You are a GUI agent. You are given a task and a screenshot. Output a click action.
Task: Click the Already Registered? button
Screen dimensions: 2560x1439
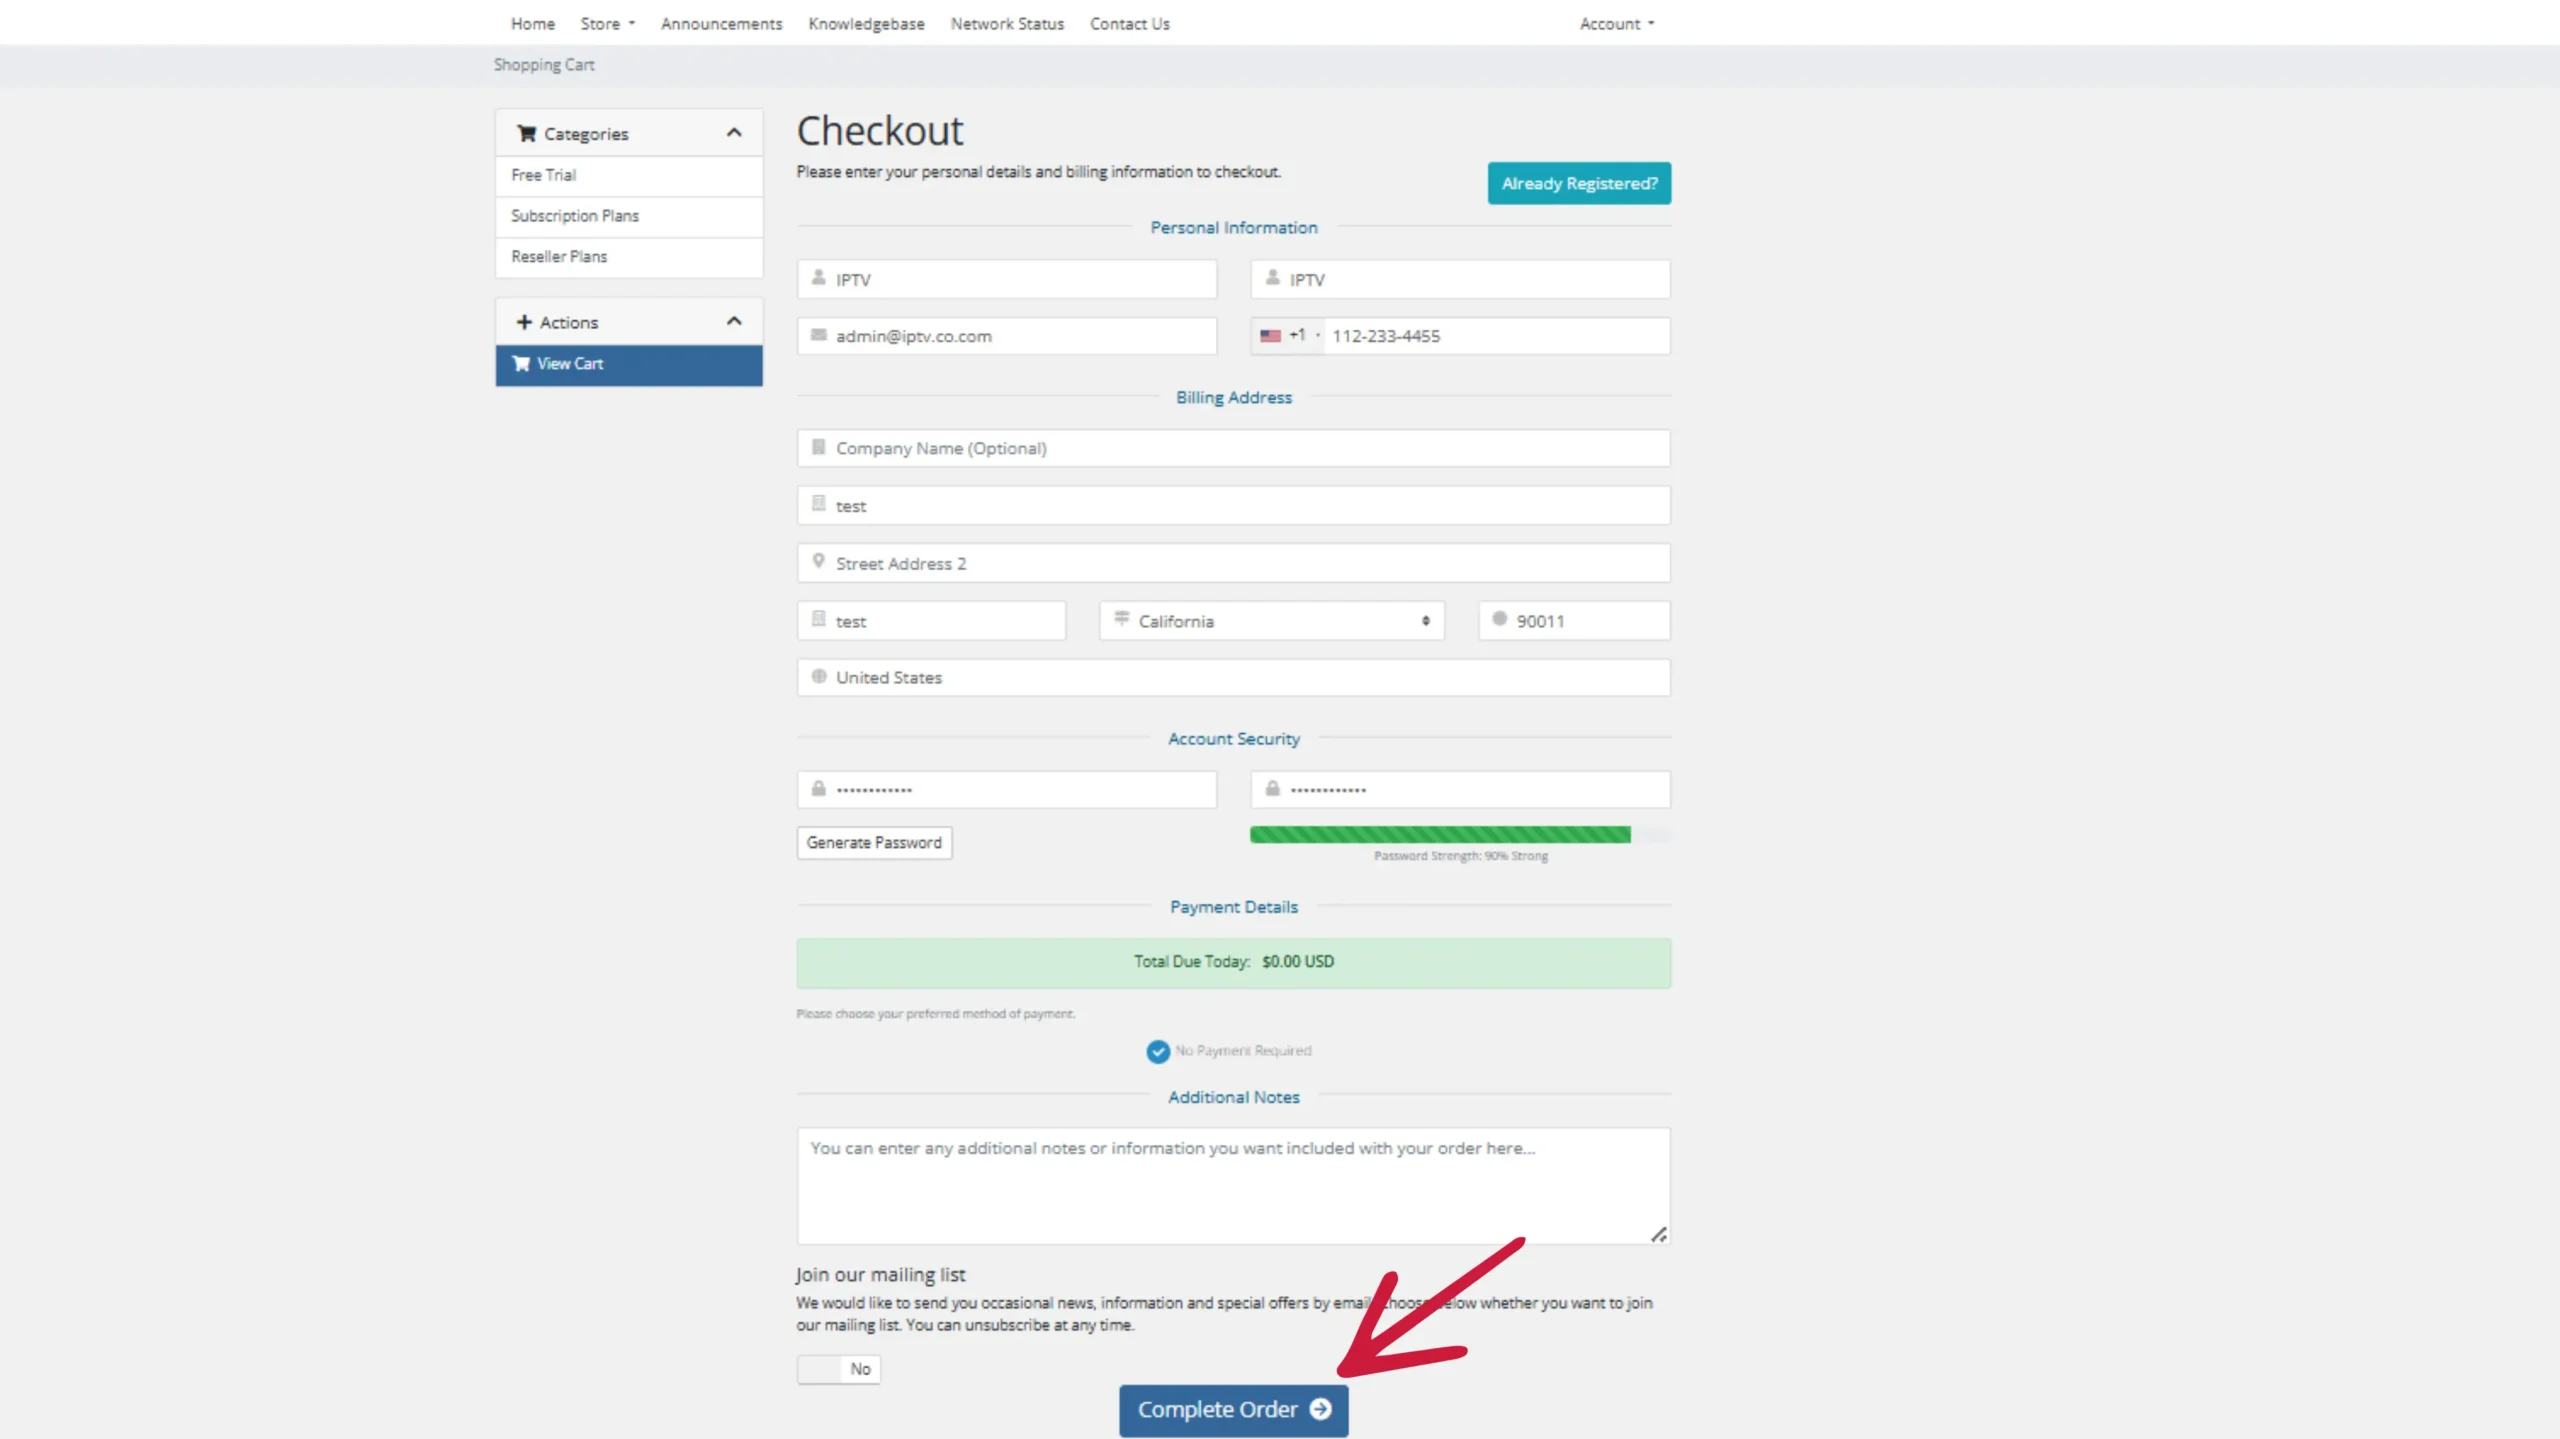[1578, 183]
